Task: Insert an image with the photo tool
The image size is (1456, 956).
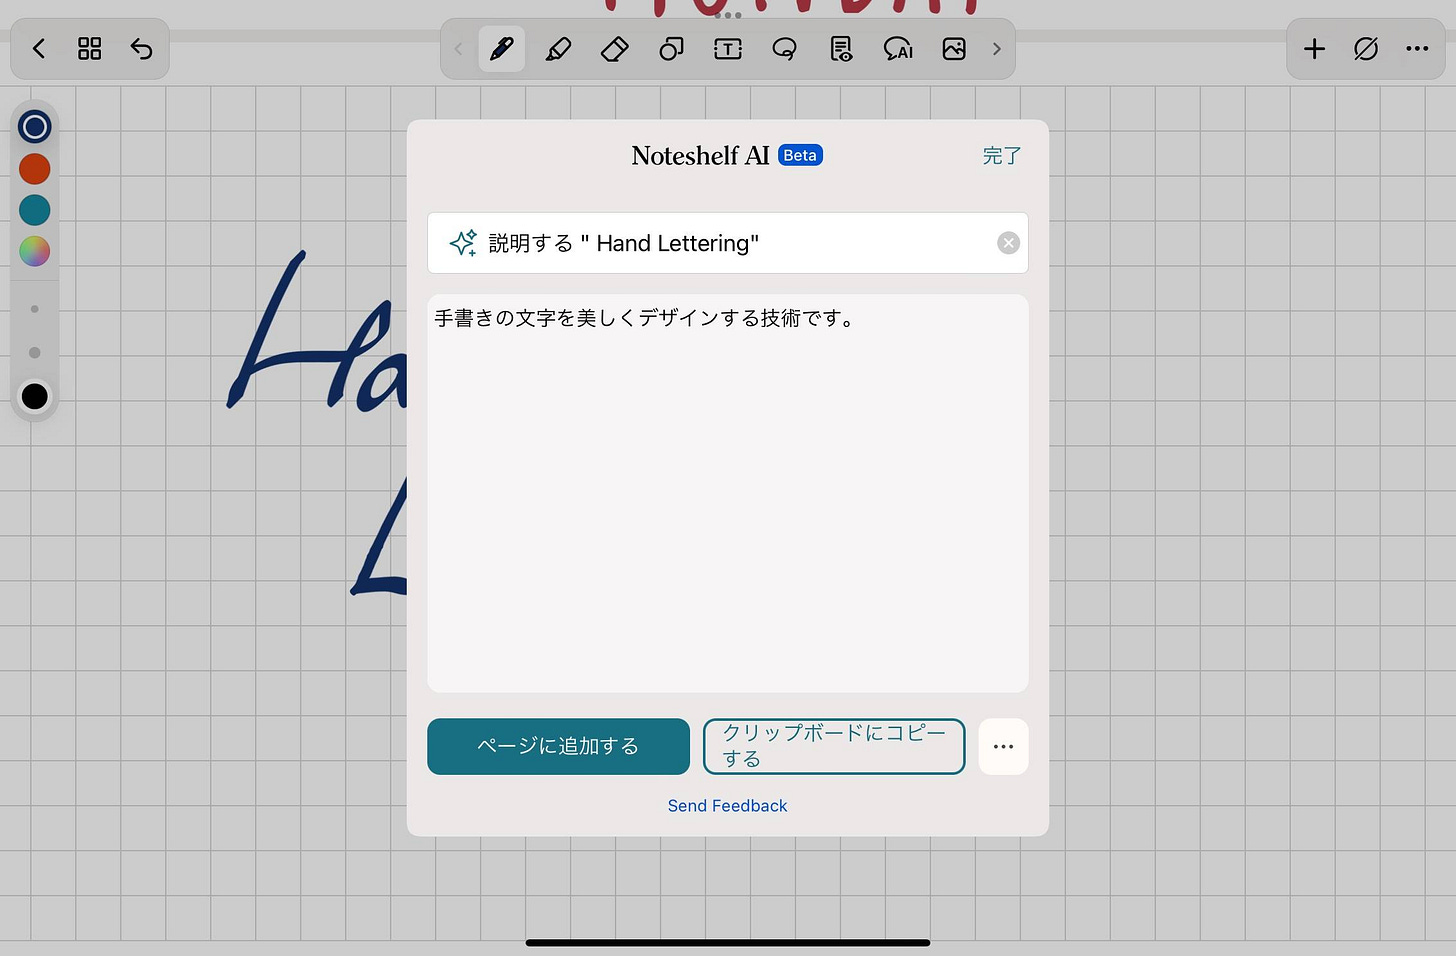Action: click(954, 49)
